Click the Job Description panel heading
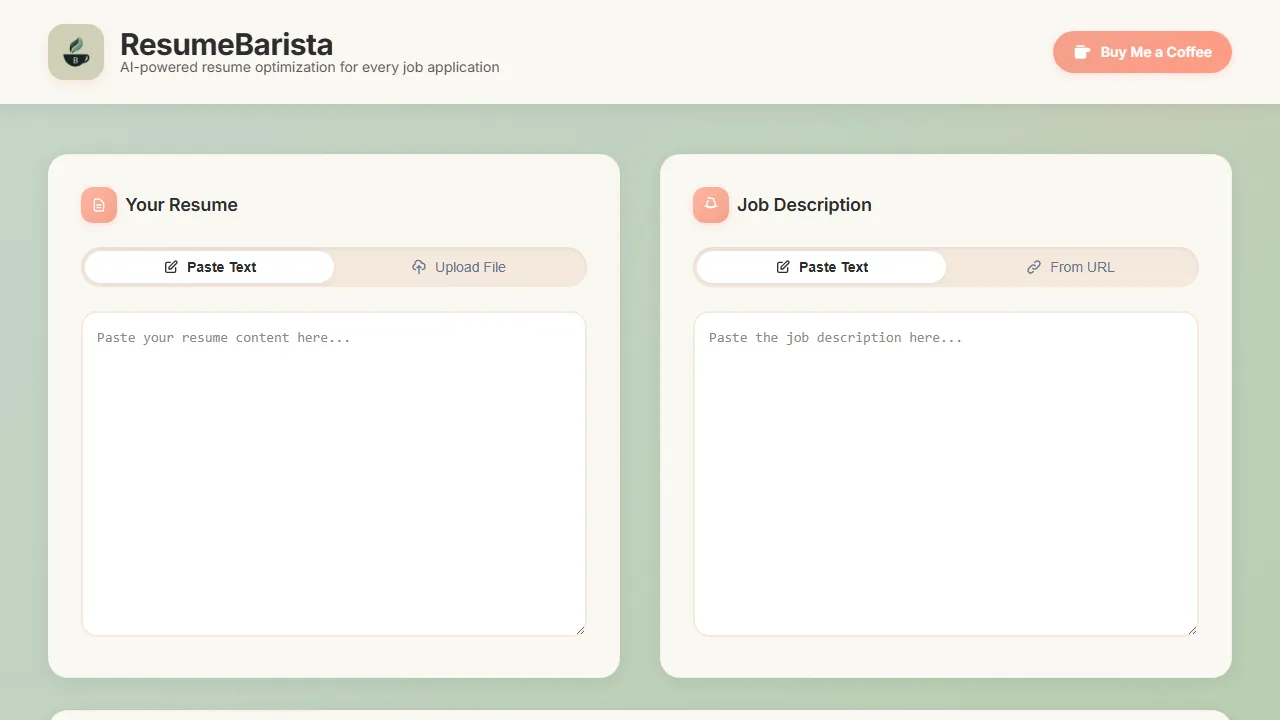The width and height of the screenshot is (1280, 720). click(804, 204)
